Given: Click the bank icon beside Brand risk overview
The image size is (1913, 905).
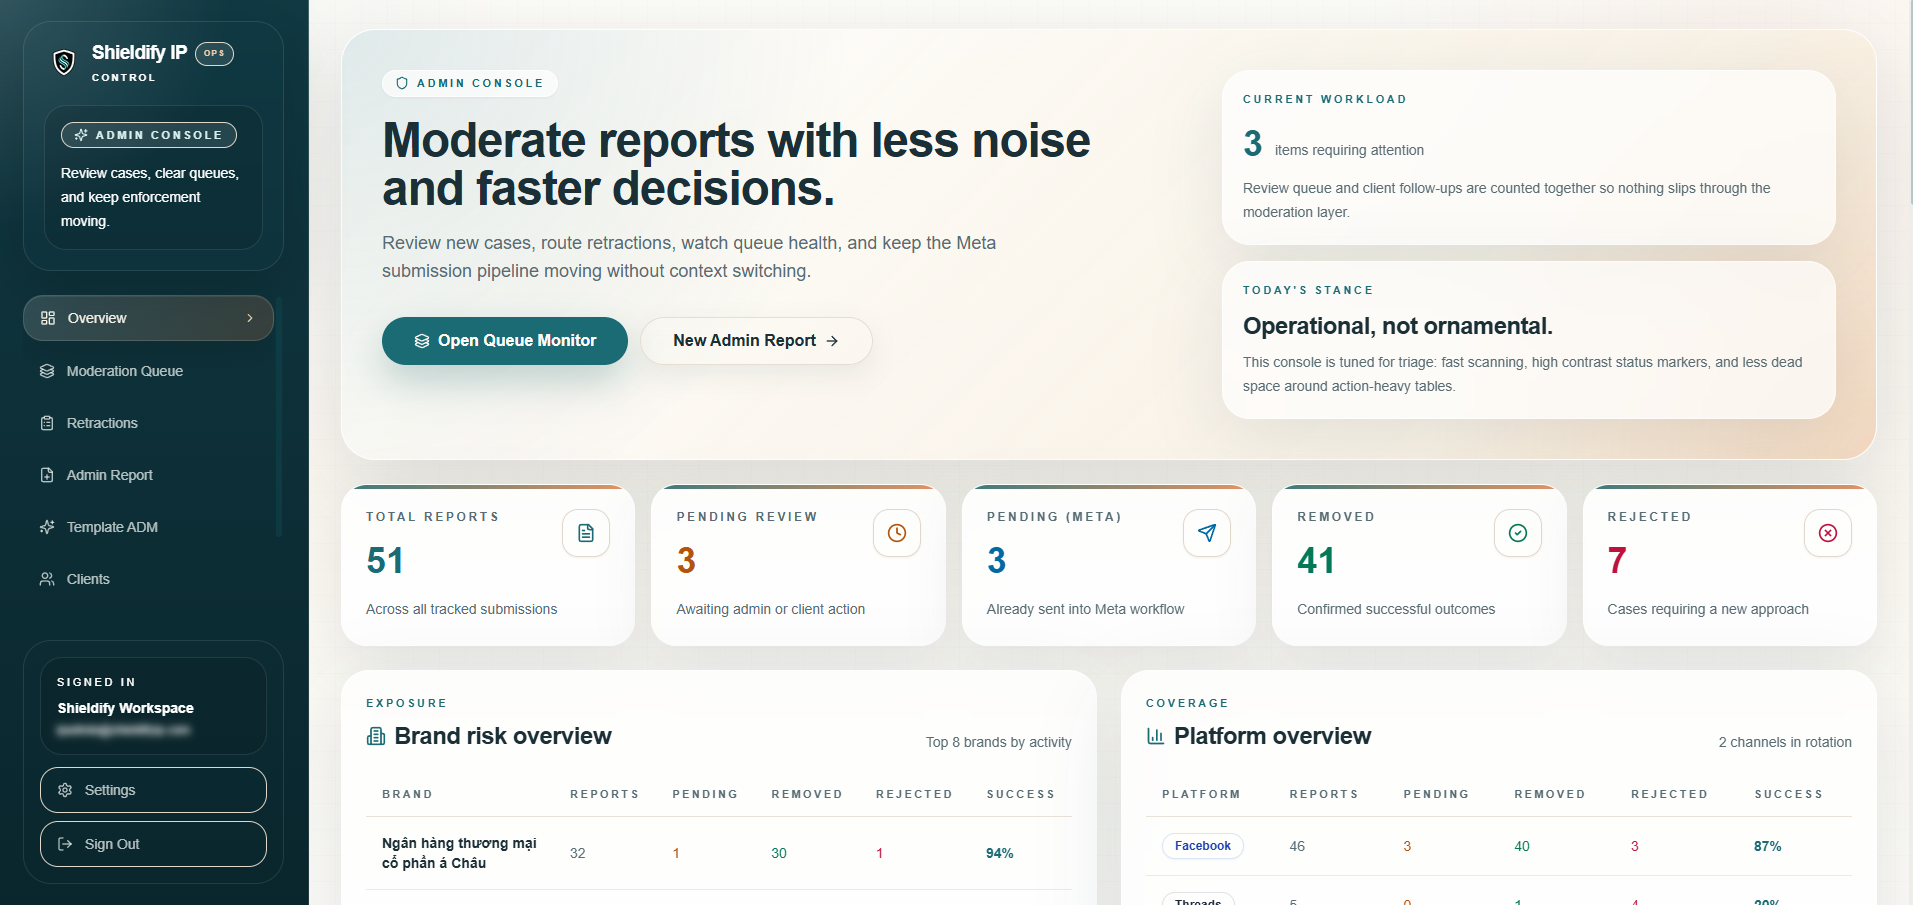Looking at the screenshot, I should [375, 735].
